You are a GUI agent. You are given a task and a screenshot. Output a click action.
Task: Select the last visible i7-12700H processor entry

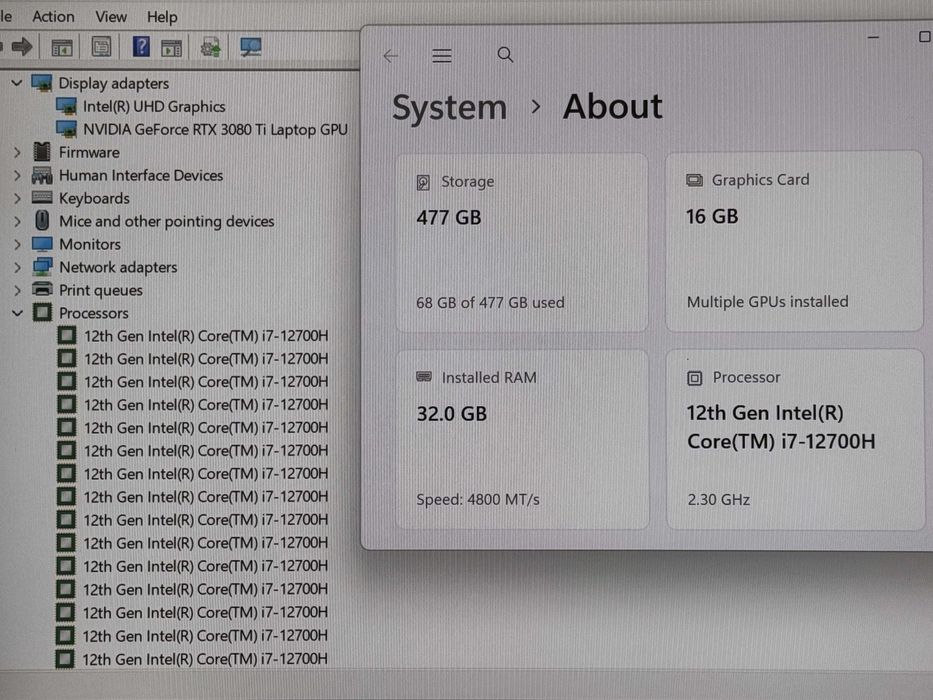(x=205, y=659)
